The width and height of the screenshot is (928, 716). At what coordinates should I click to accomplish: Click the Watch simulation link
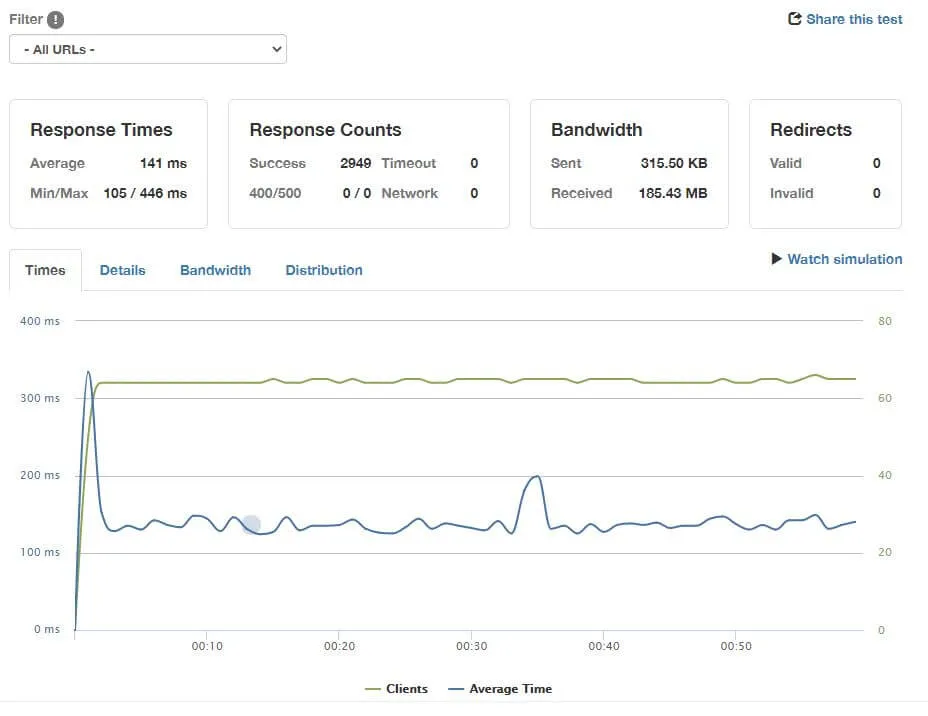point(845,259)
